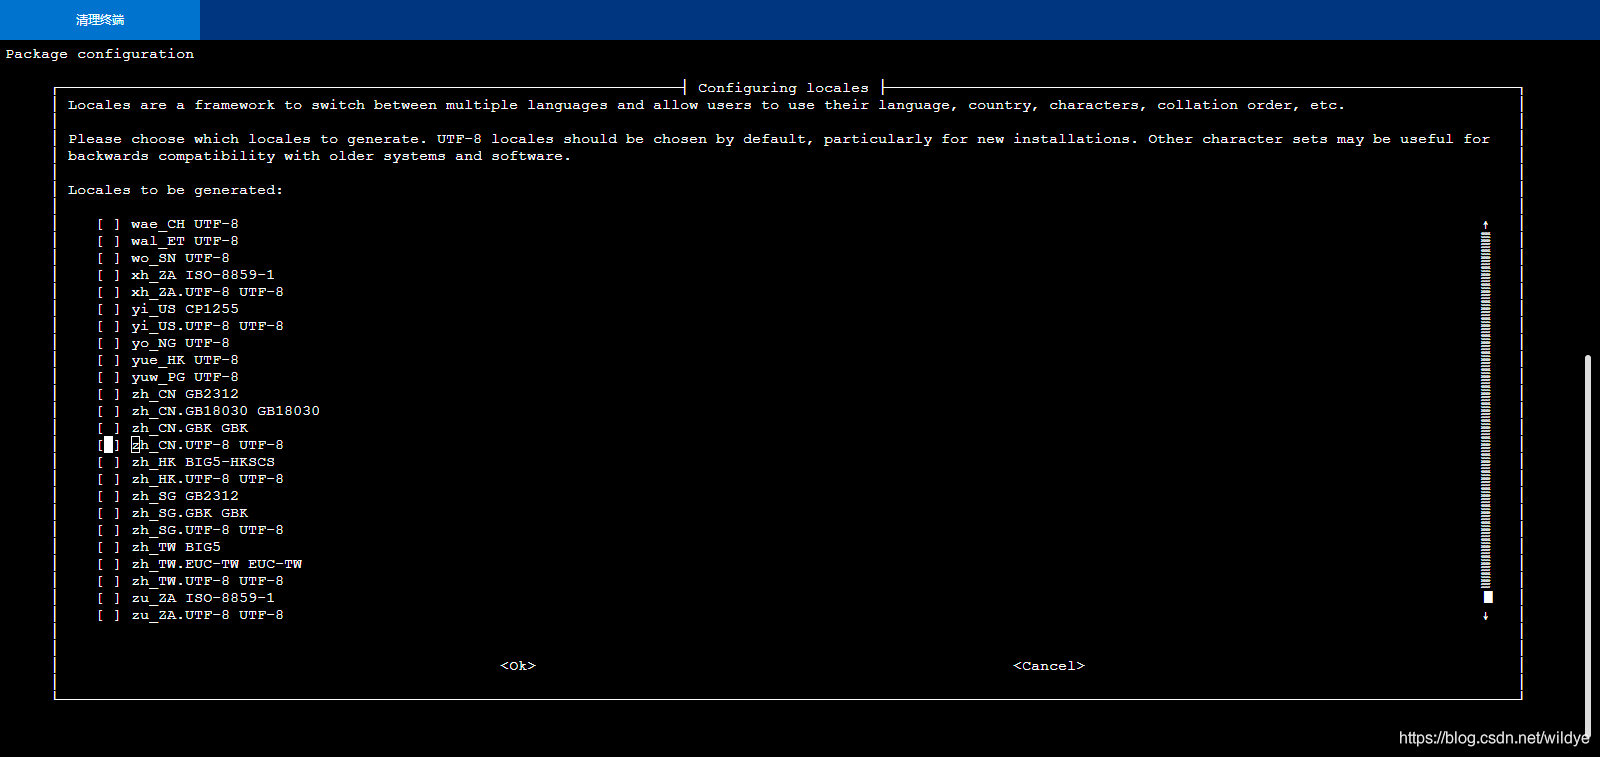This screenshot has width=1600, height=757.
Task: Tick the xh_ZA ISO-8859-1 checkbox
Action: pos(108,275)
